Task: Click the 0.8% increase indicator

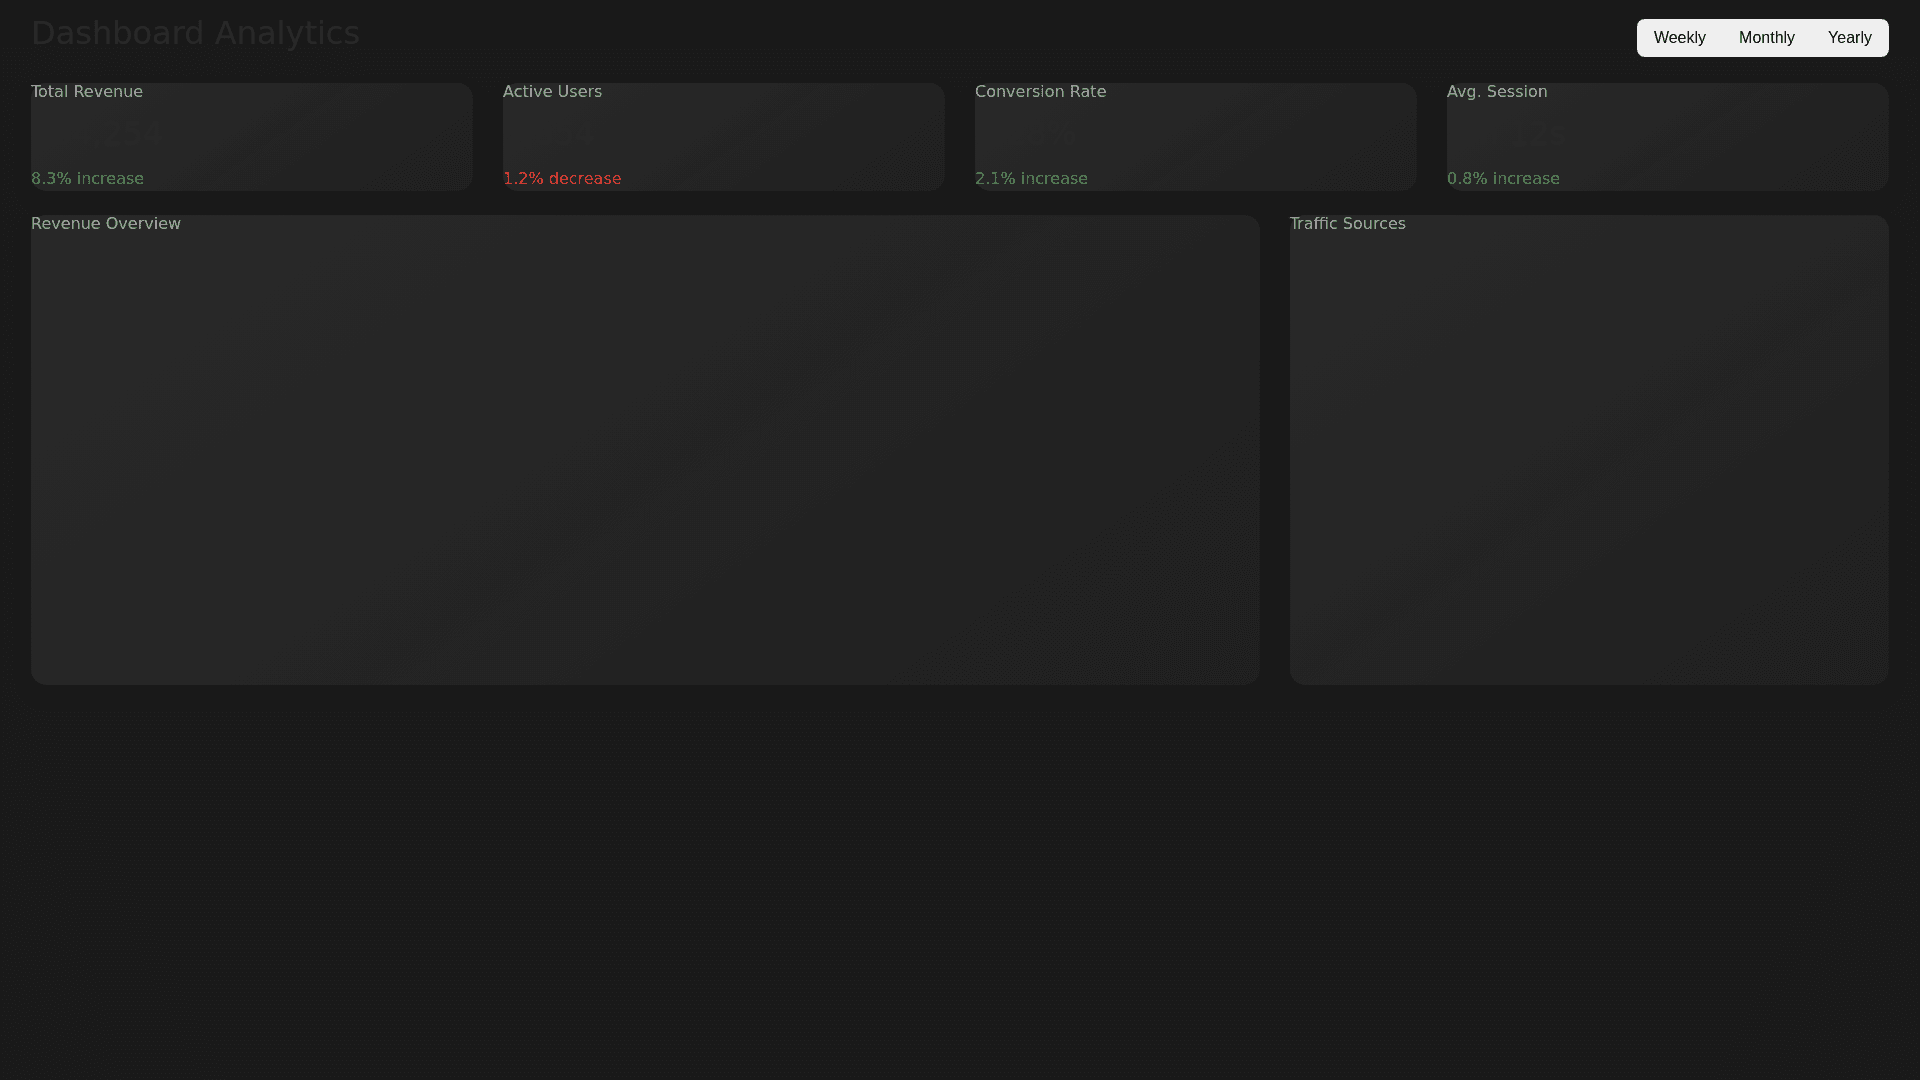Action: click(x=1503, y=179)
